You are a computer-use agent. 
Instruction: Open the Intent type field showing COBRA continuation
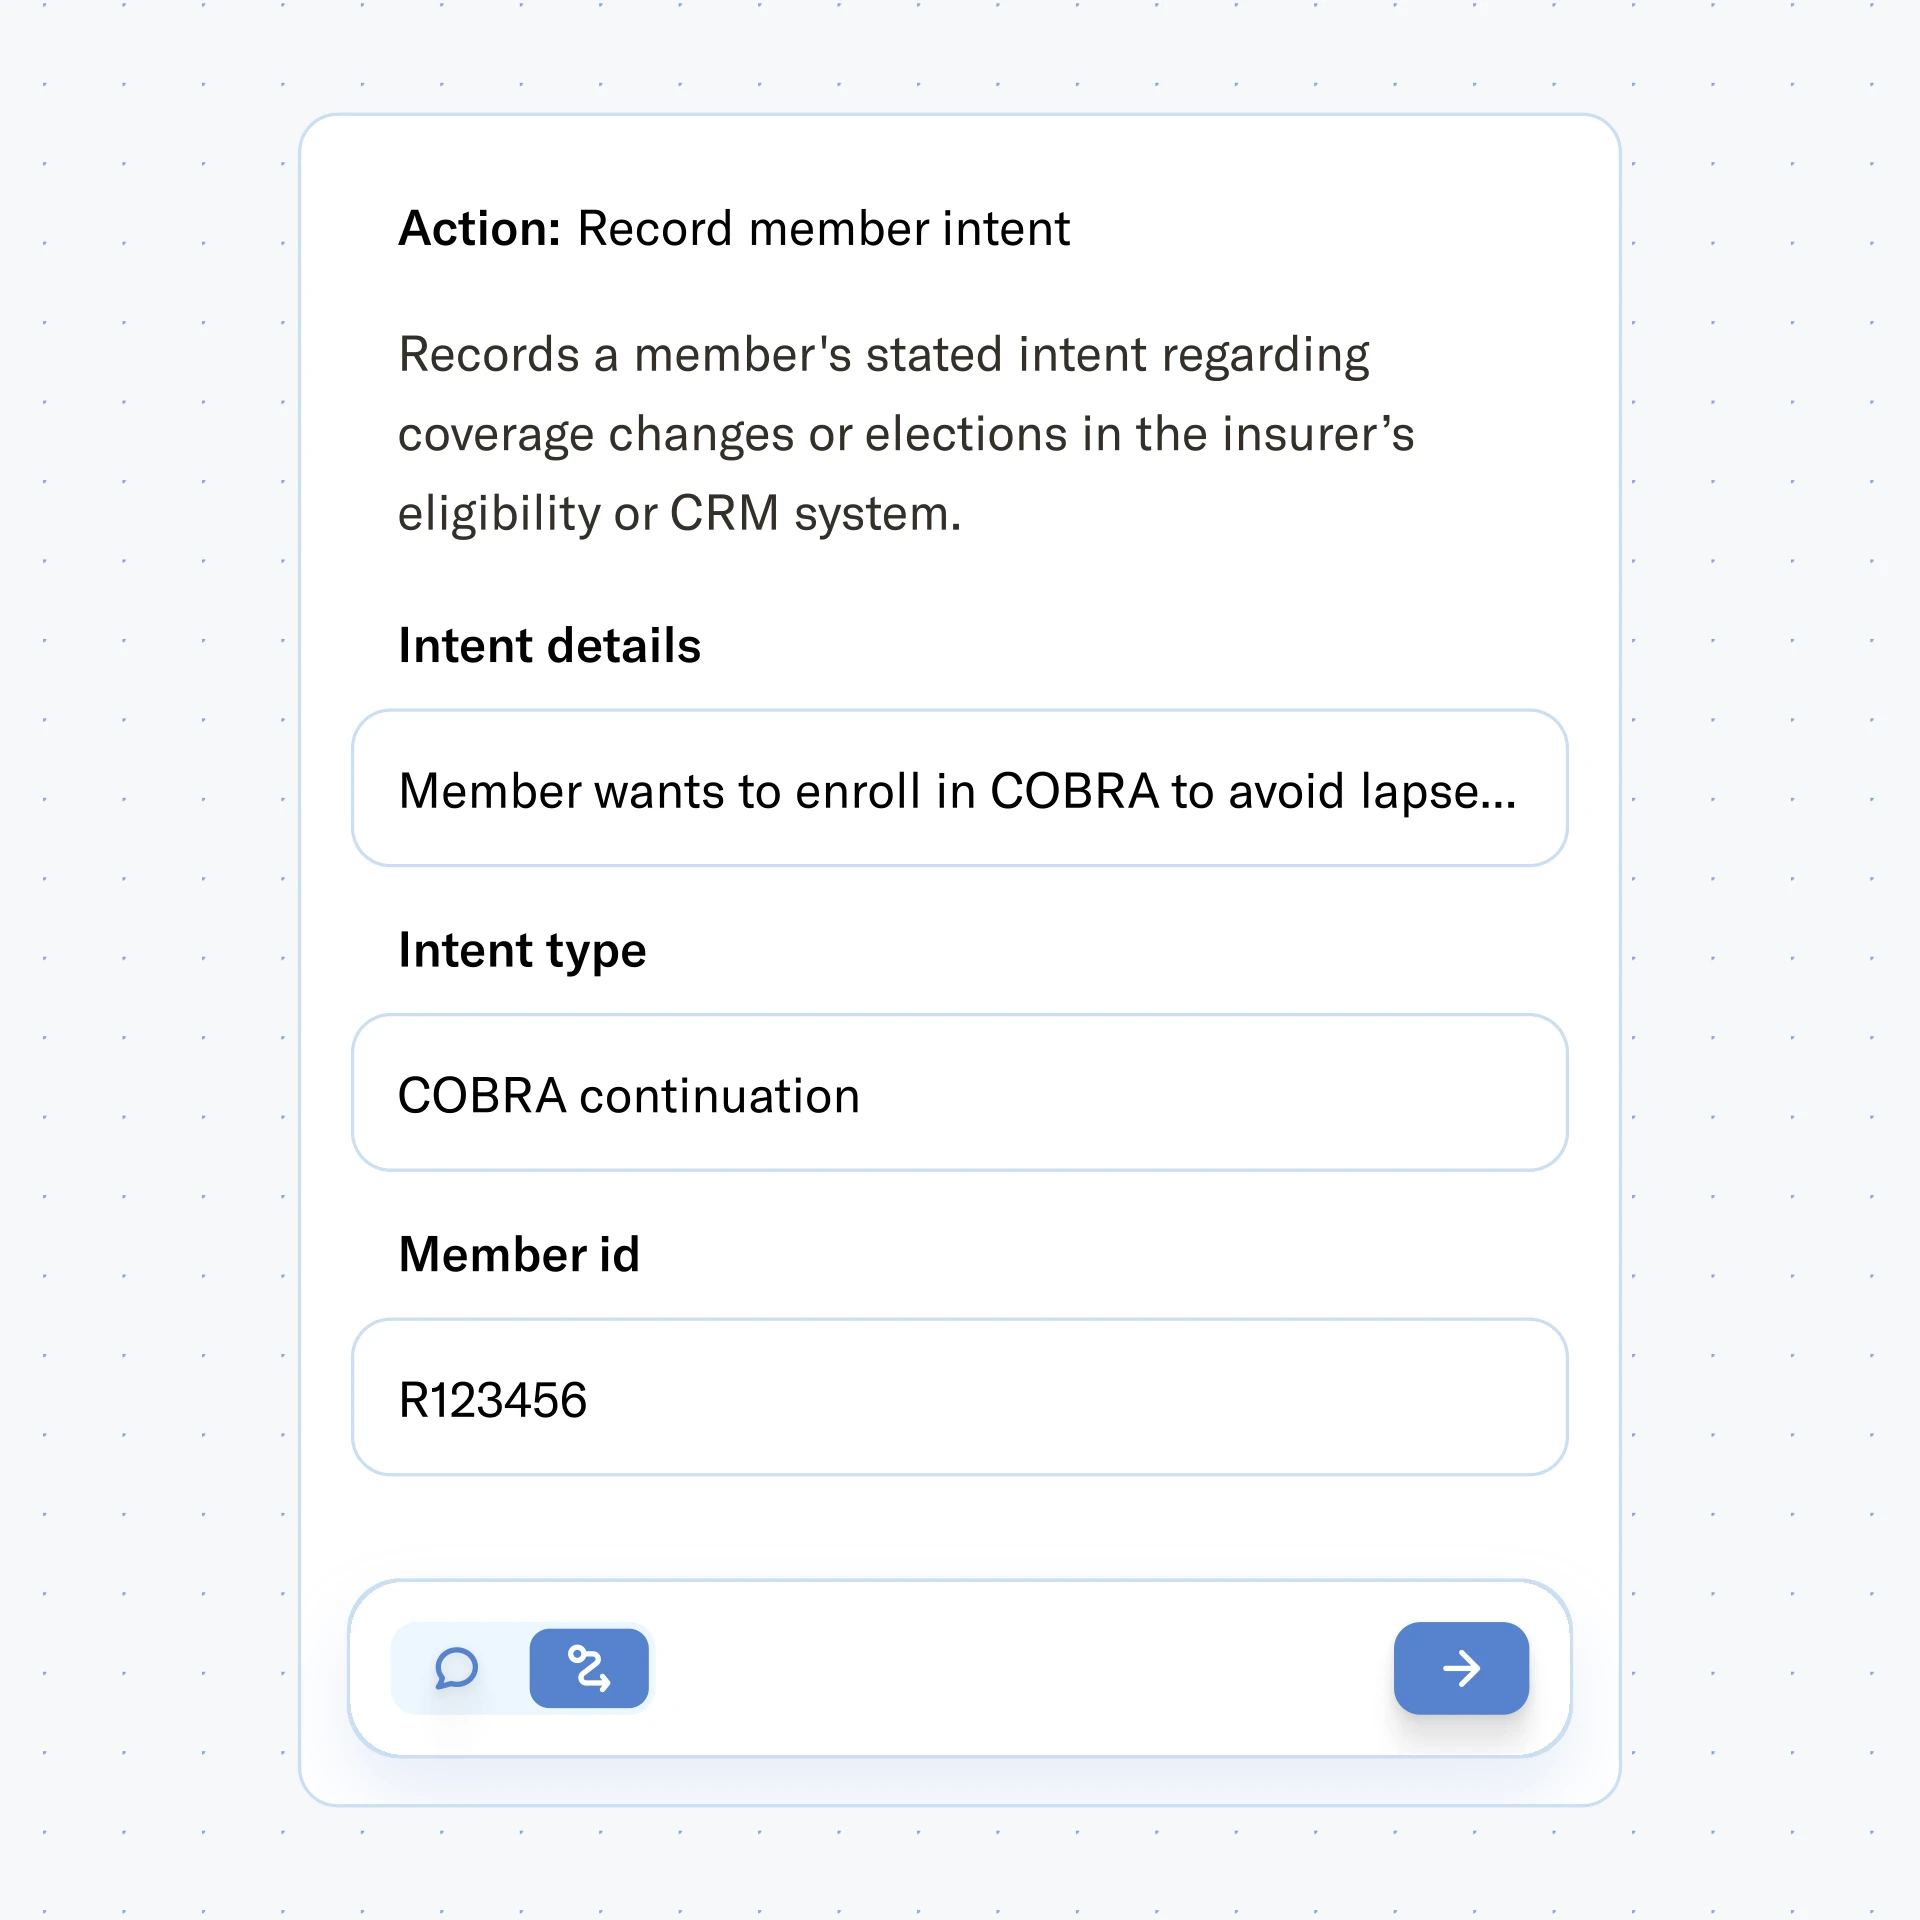tap(958, 1093)
